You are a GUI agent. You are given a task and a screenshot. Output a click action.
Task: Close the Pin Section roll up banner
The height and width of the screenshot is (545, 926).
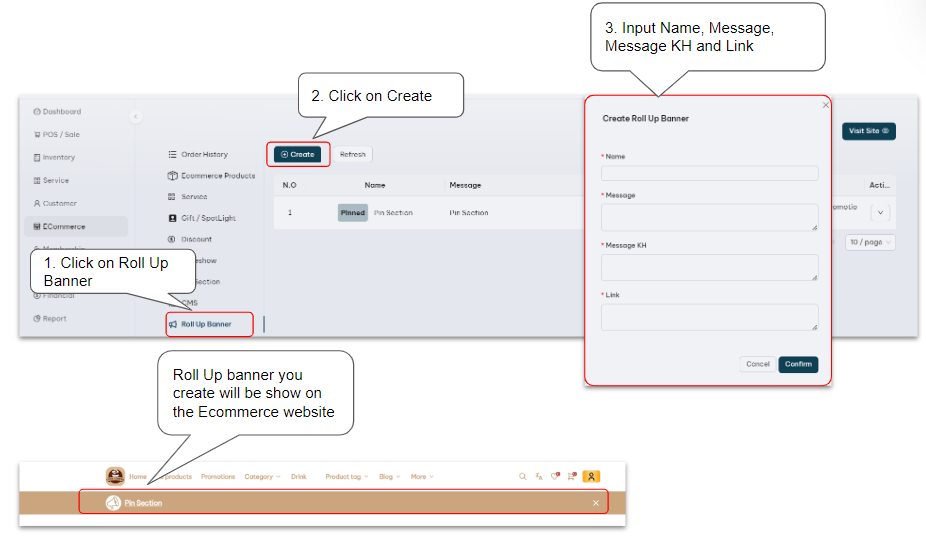click(596, 503)
